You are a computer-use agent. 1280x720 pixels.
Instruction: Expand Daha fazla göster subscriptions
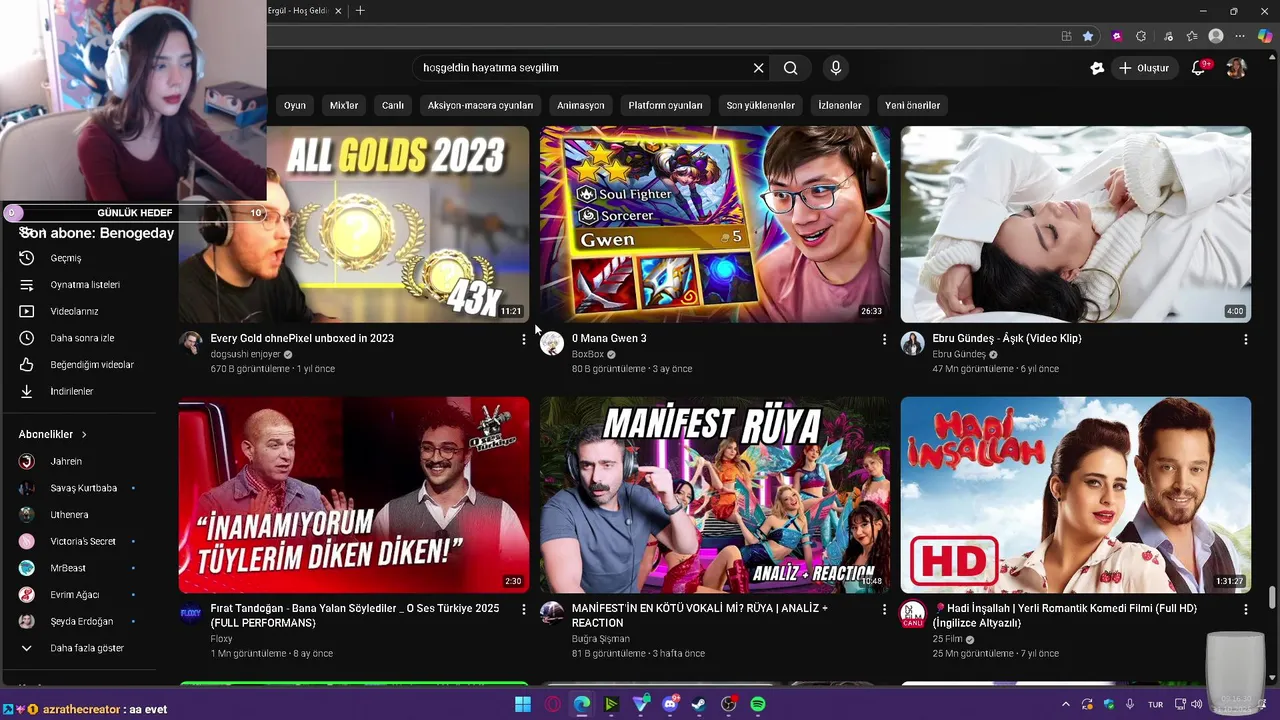coord(85,648)
